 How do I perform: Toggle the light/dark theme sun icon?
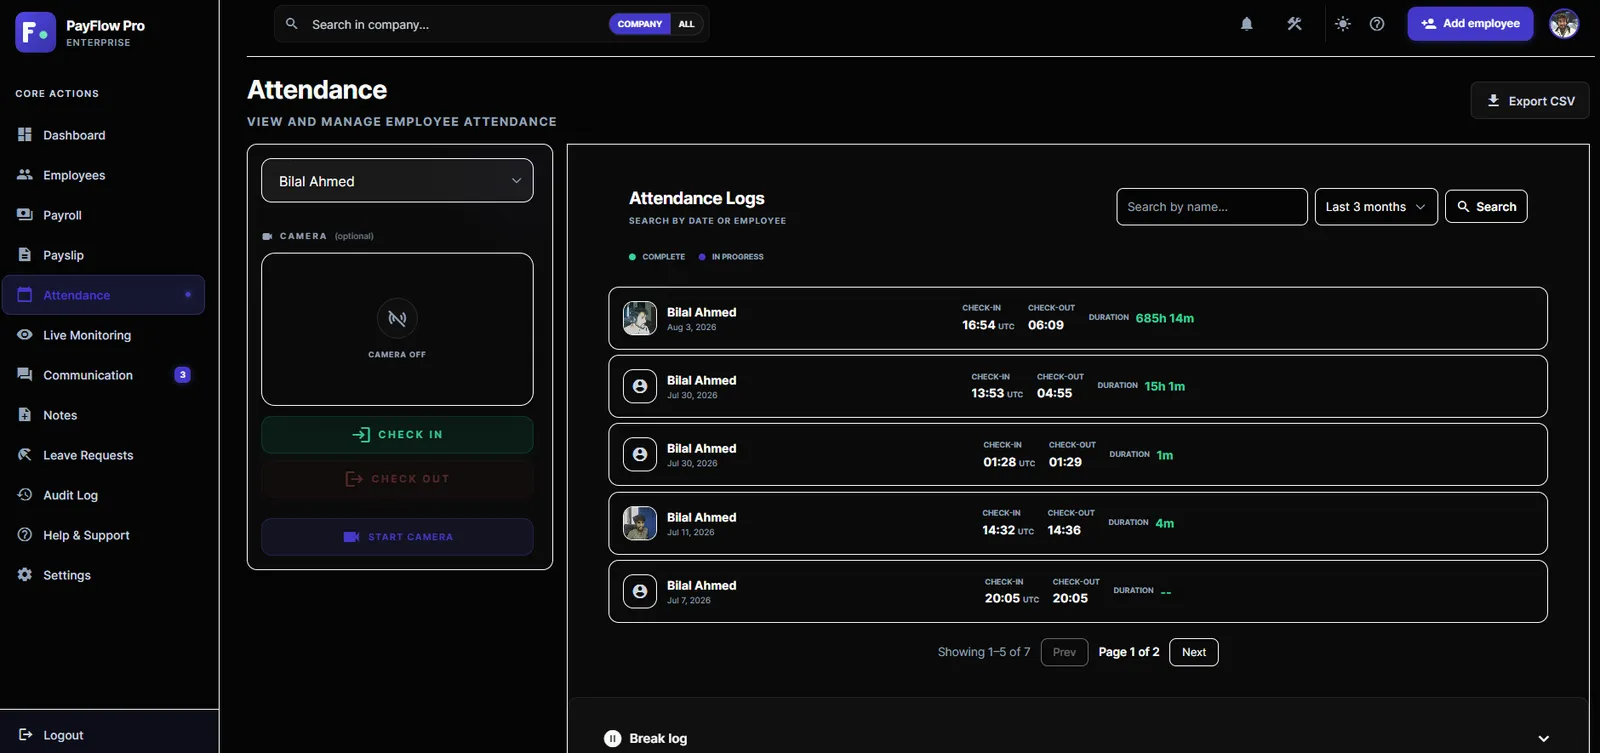tap(1342, 24)
